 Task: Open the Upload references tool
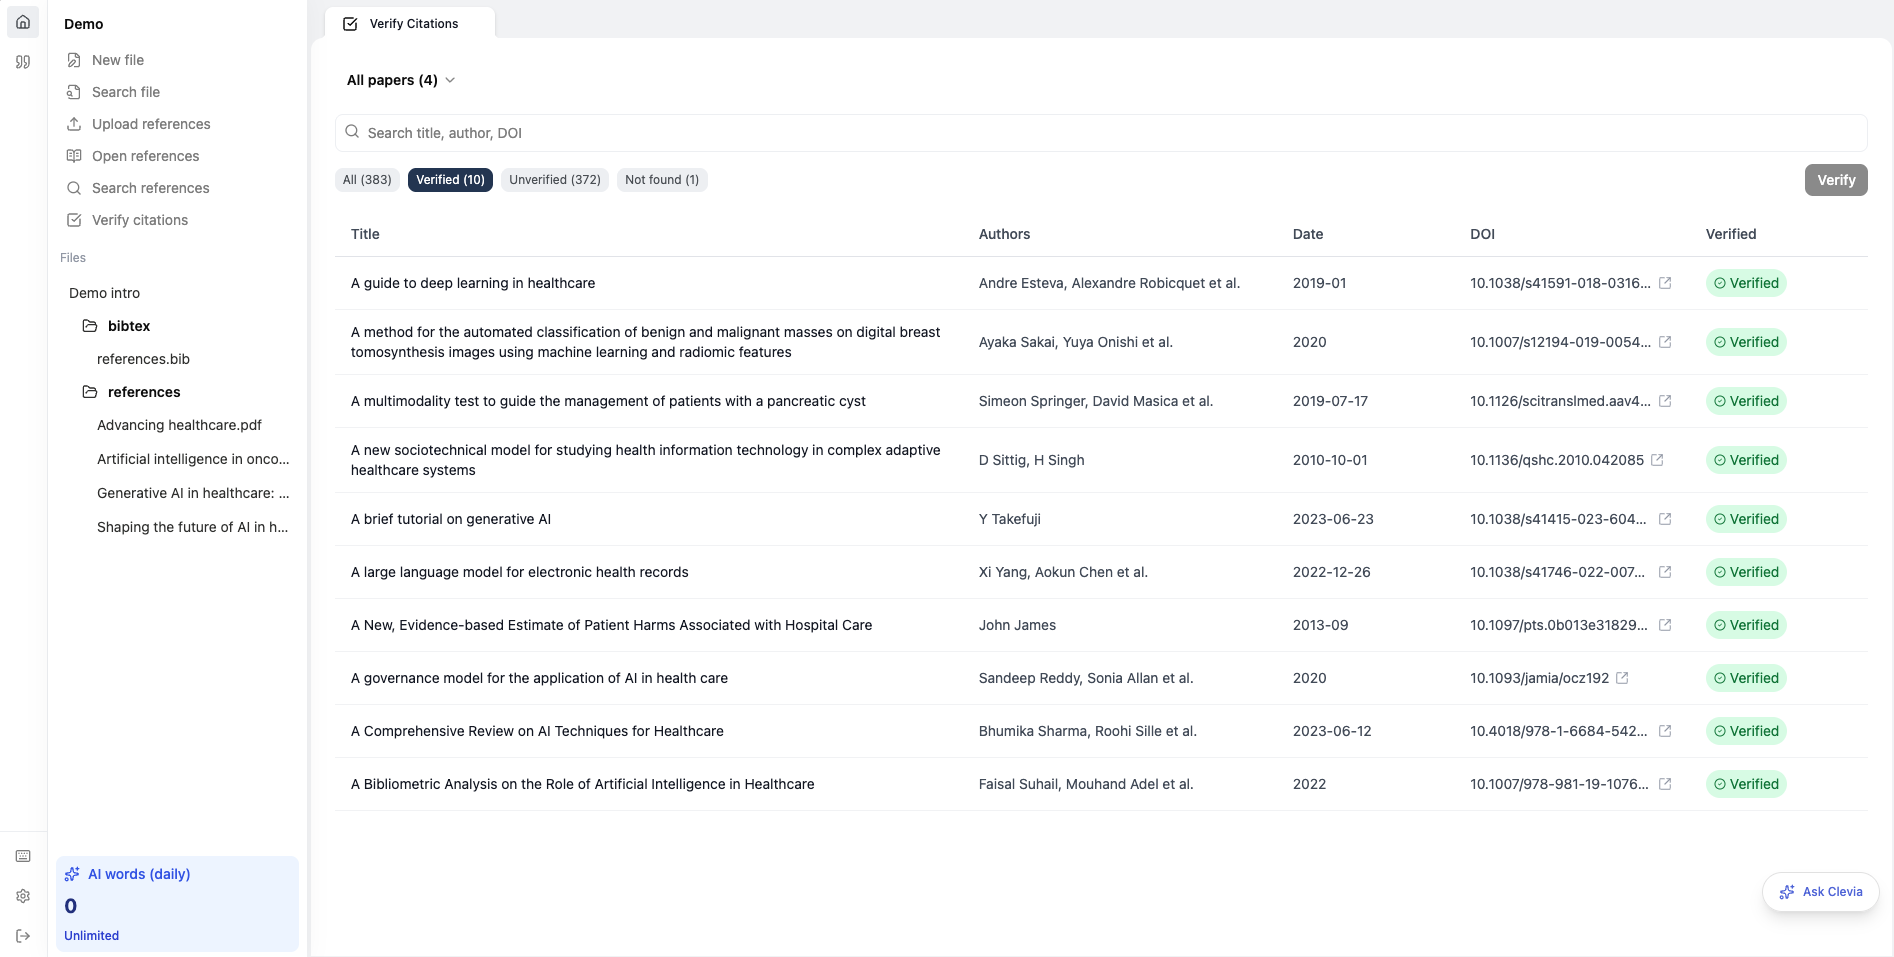point(150,123)
